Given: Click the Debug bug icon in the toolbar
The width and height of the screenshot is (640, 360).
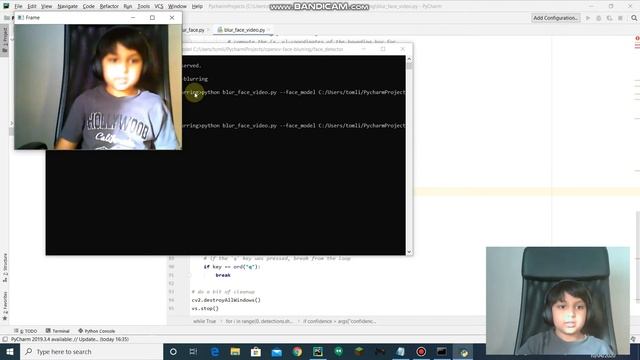Looking at the screenshot, I should [599, 18].
